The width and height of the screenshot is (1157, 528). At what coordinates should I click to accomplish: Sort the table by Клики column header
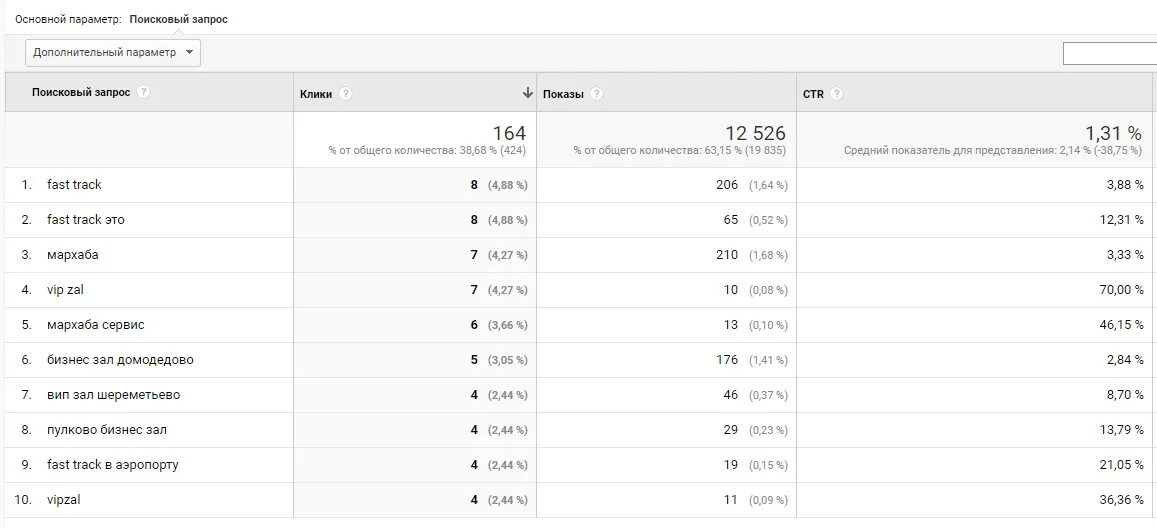click(316, 94)
